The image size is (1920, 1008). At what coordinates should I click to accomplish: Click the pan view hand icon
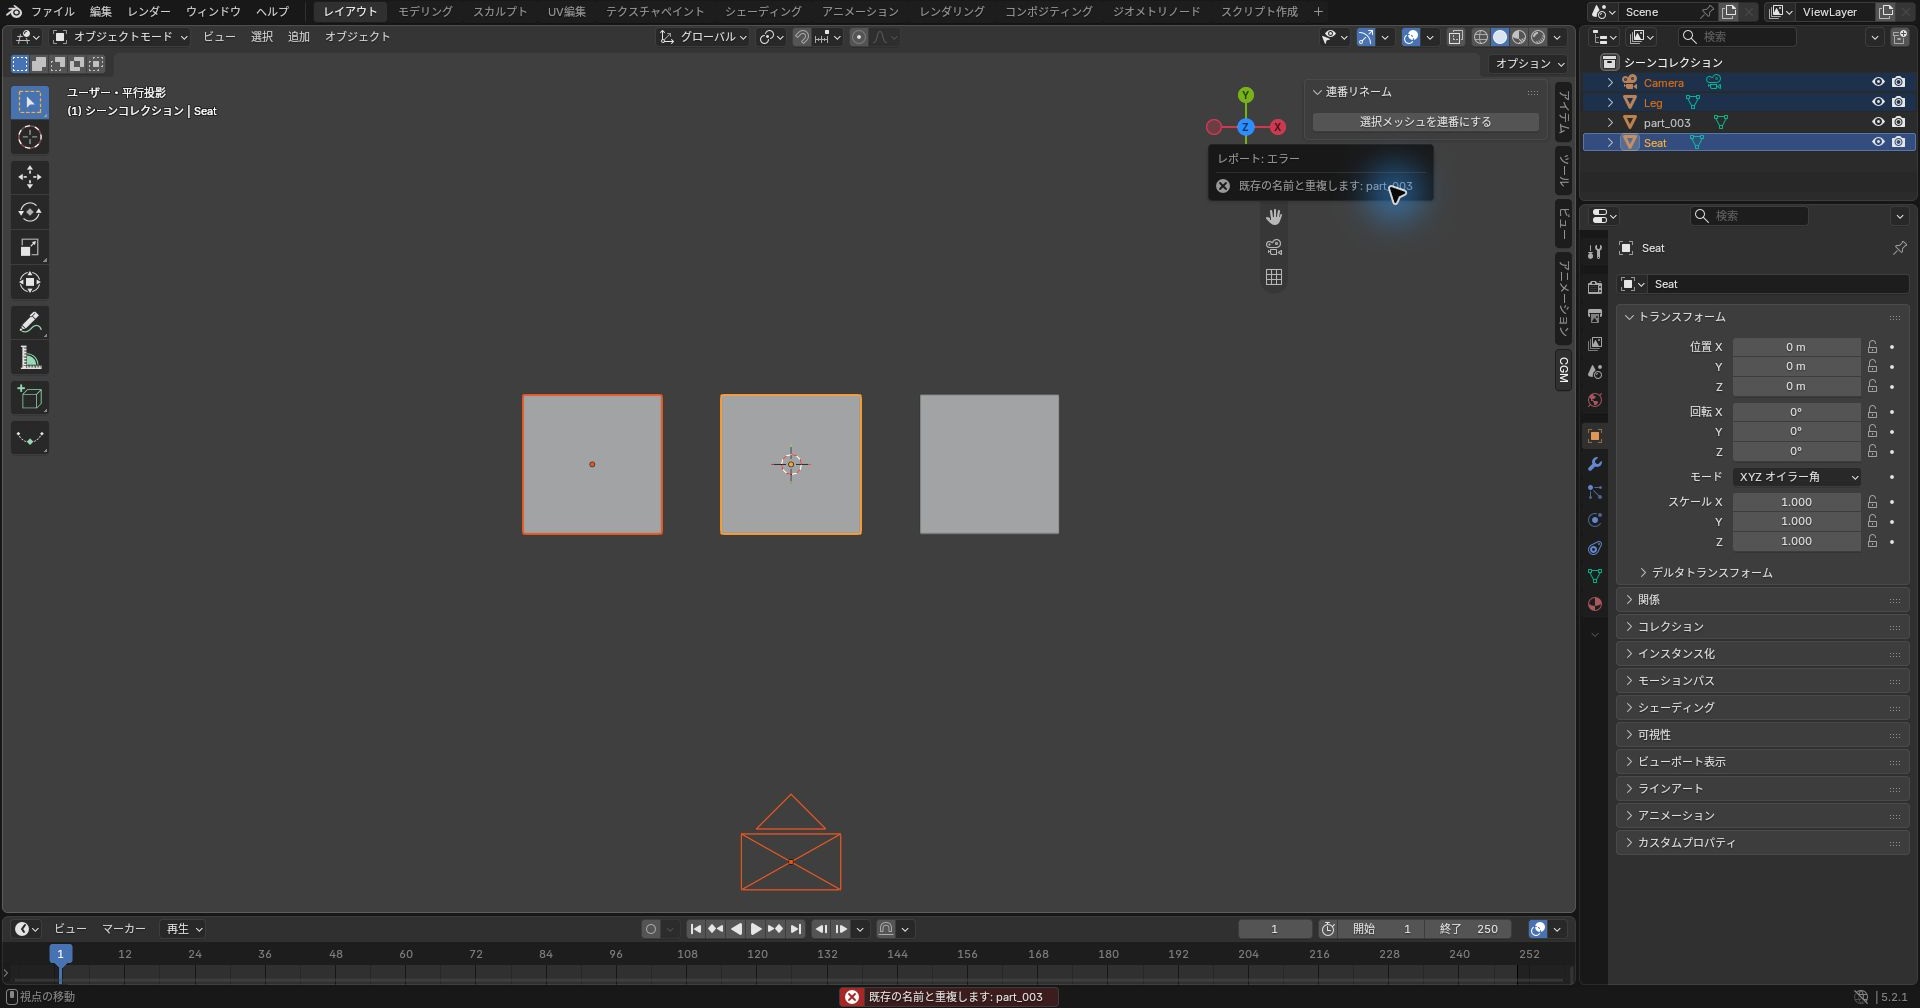1274,217
